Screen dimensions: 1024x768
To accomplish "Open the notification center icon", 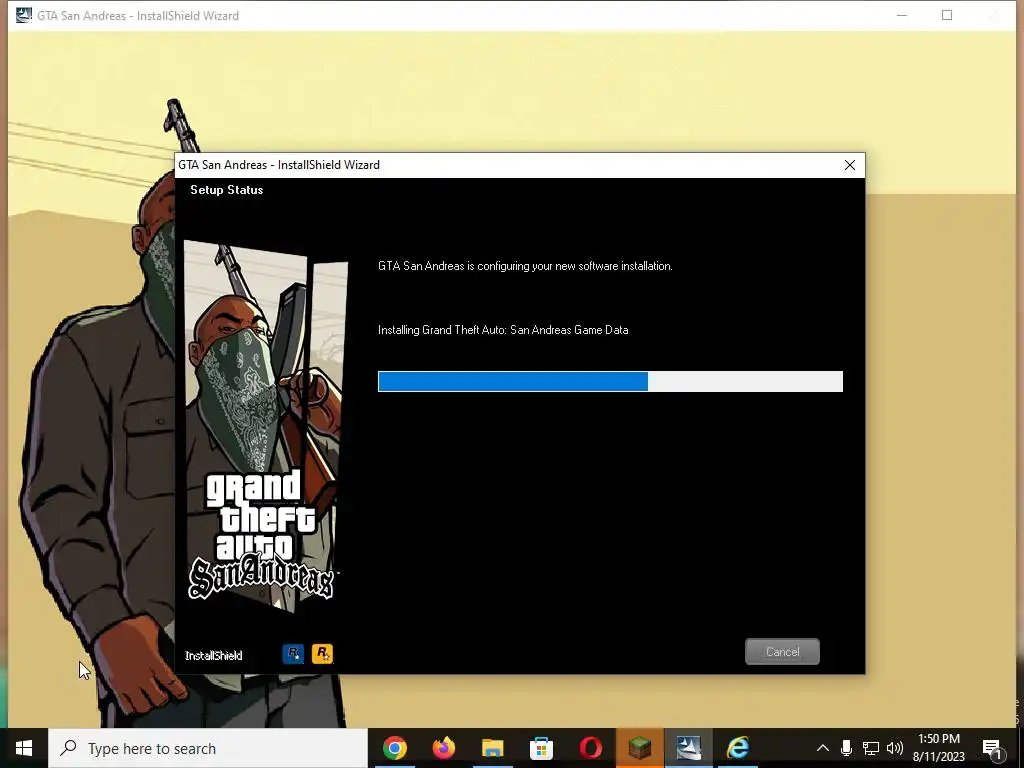I will (993, 749).
